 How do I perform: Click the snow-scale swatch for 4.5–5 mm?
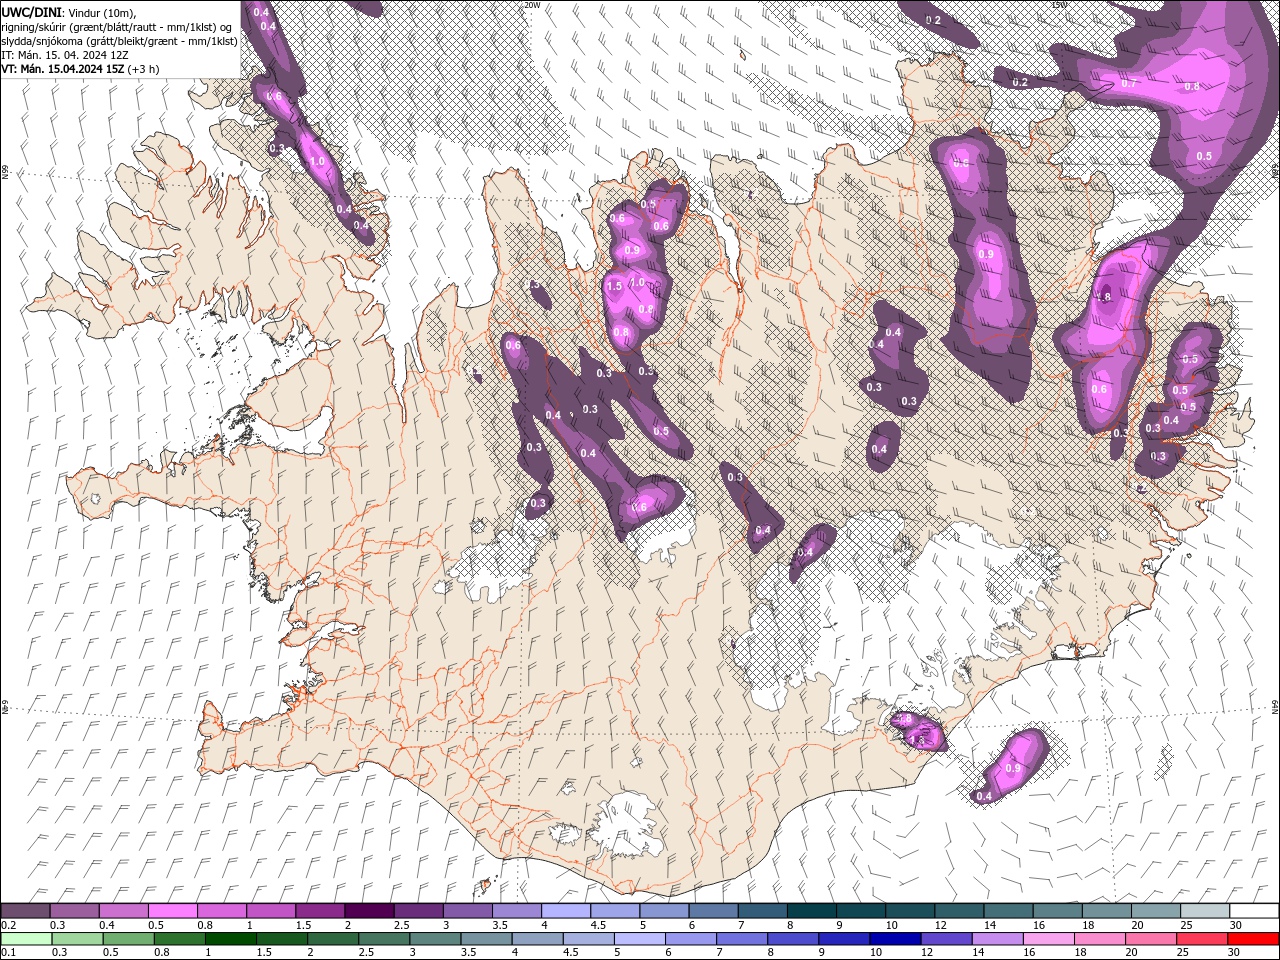pyautogui.click(x=614, y=911)
